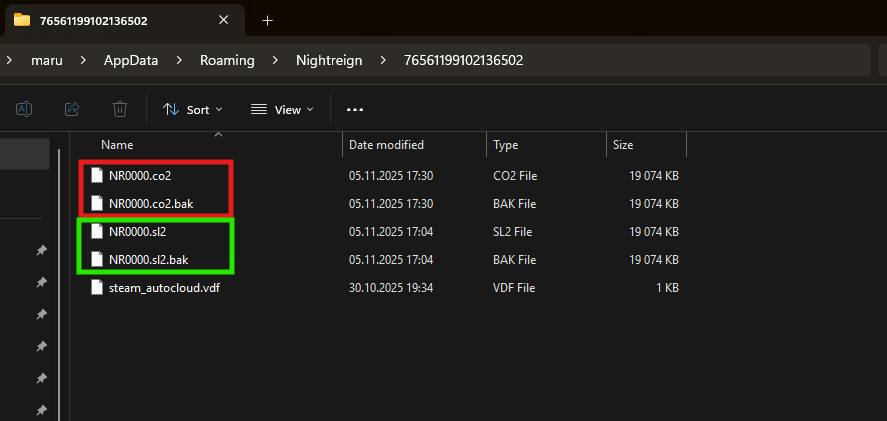Screen dimensions: 887x421
Task: Close the 76561199102136502 tab
Action: pyautogui.click(x=224, y=20)
